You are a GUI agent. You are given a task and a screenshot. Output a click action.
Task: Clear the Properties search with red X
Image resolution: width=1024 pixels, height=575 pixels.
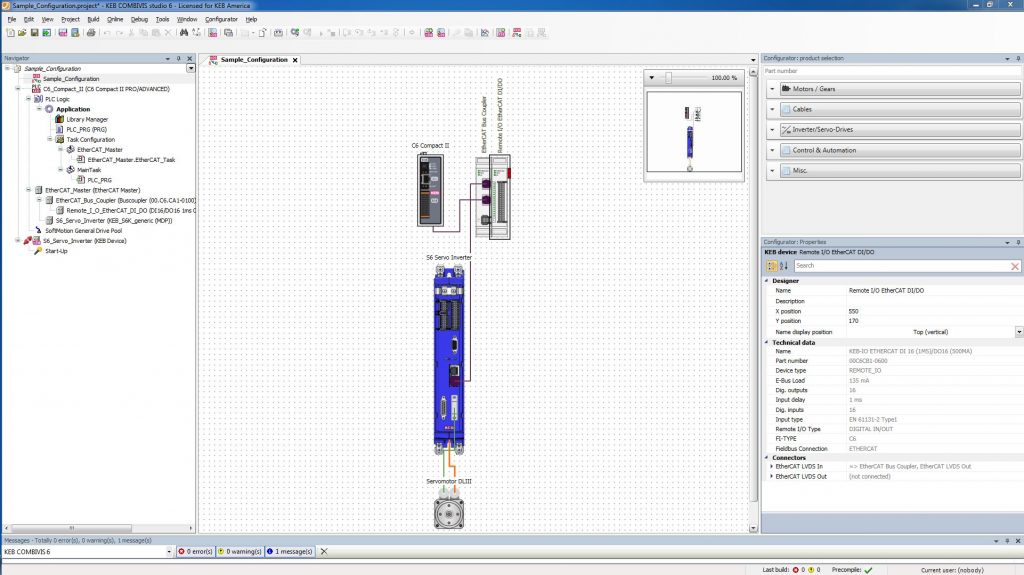1014,266
